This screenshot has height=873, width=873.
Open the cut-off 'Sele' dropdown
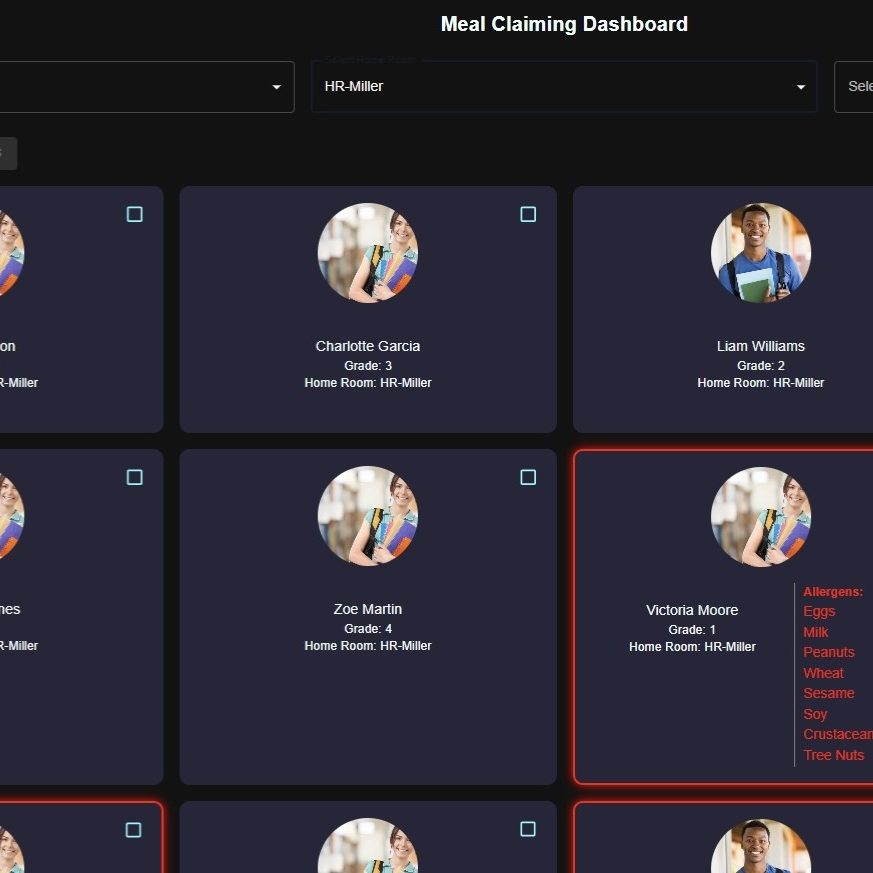click(x=854, y=87)
